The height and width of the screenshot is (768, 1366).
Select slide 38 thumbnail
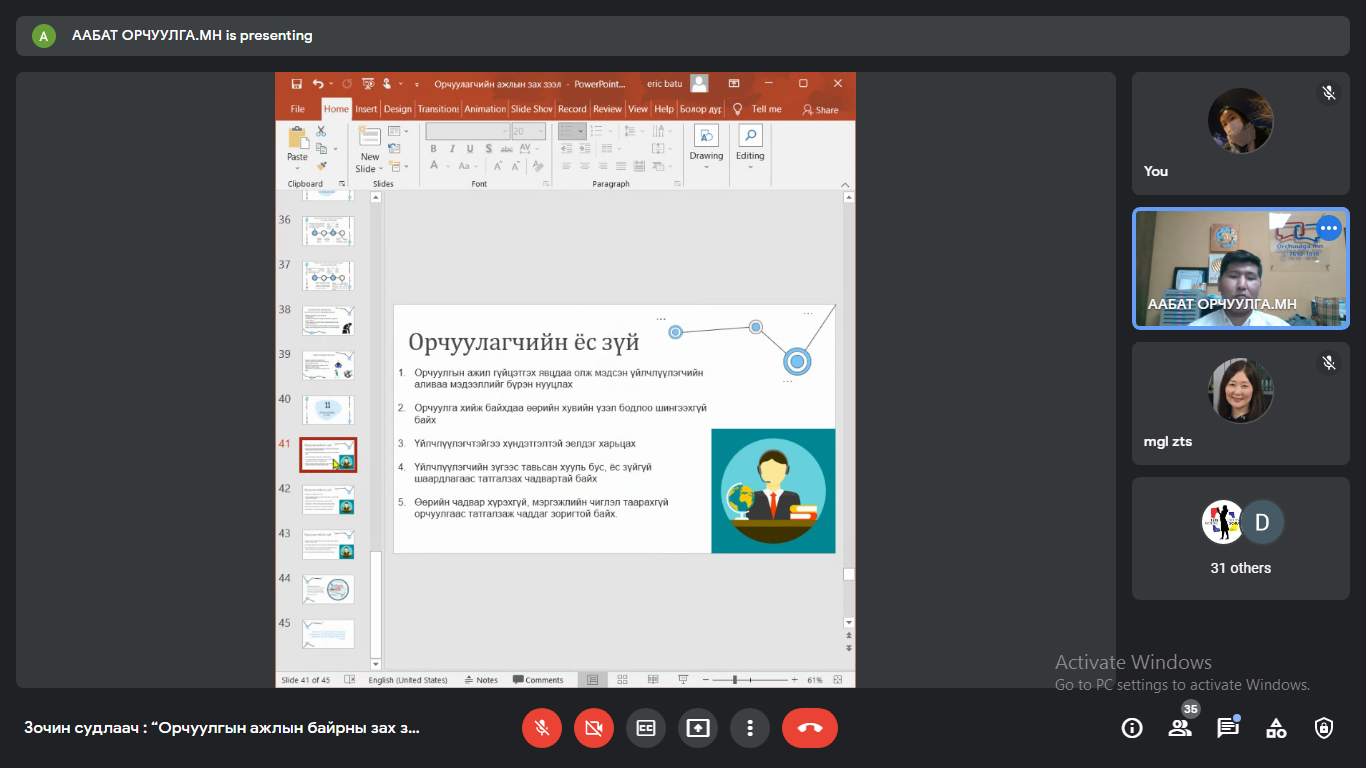[328, 320]
